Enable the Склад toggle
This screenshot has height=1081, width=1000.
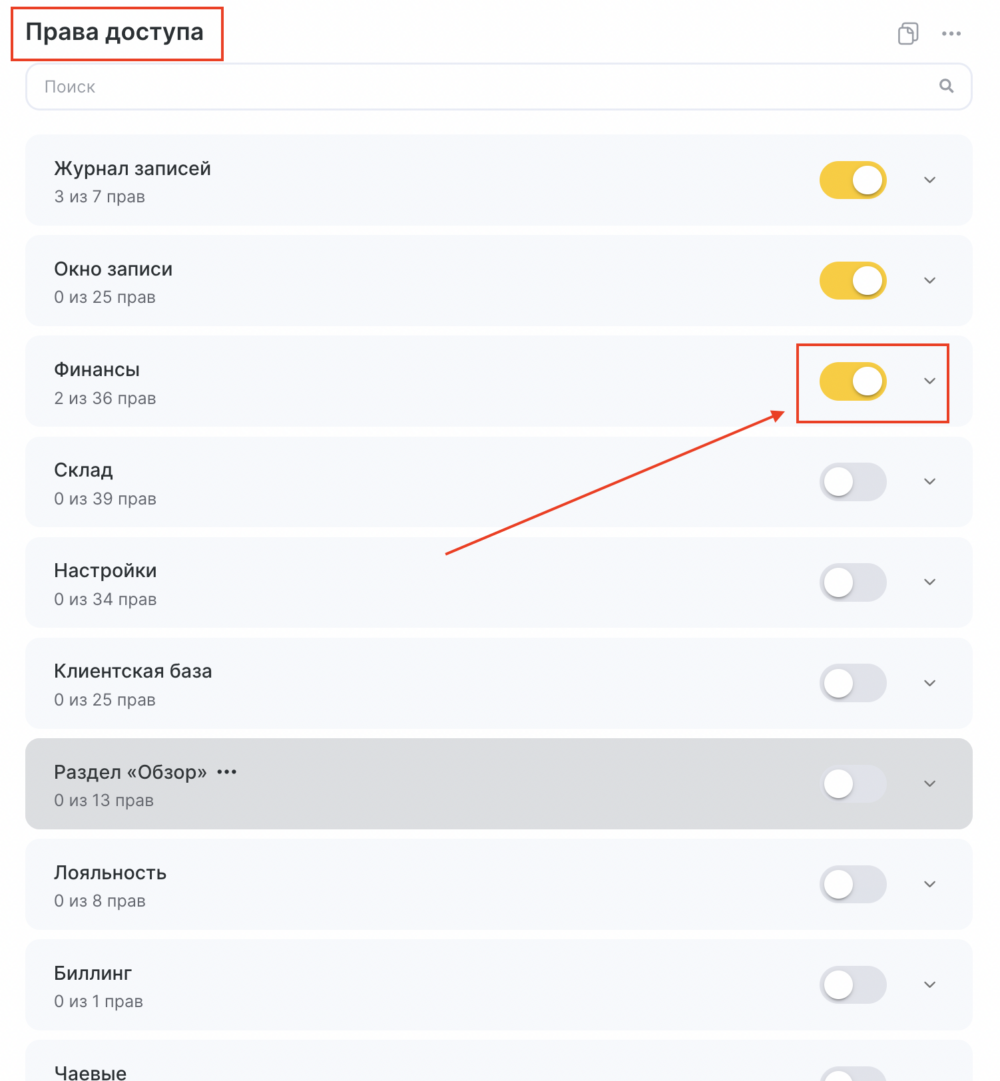click(853, 482)
